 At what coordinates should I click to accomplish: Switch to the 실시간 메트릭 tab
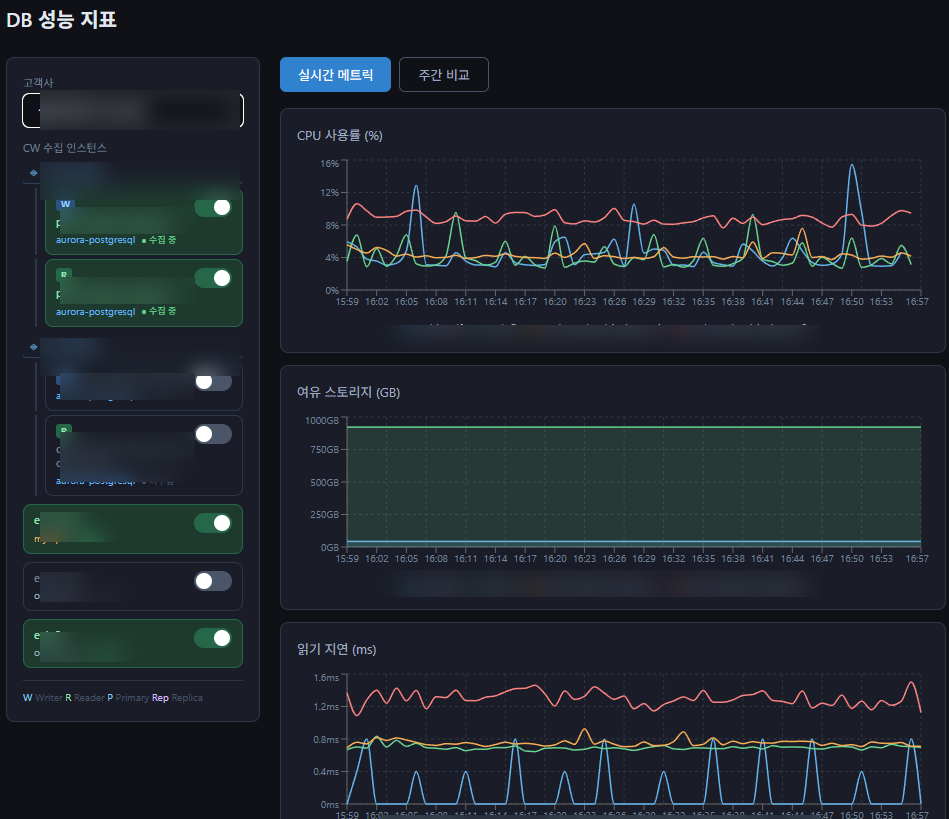click(x=335, y=74)
